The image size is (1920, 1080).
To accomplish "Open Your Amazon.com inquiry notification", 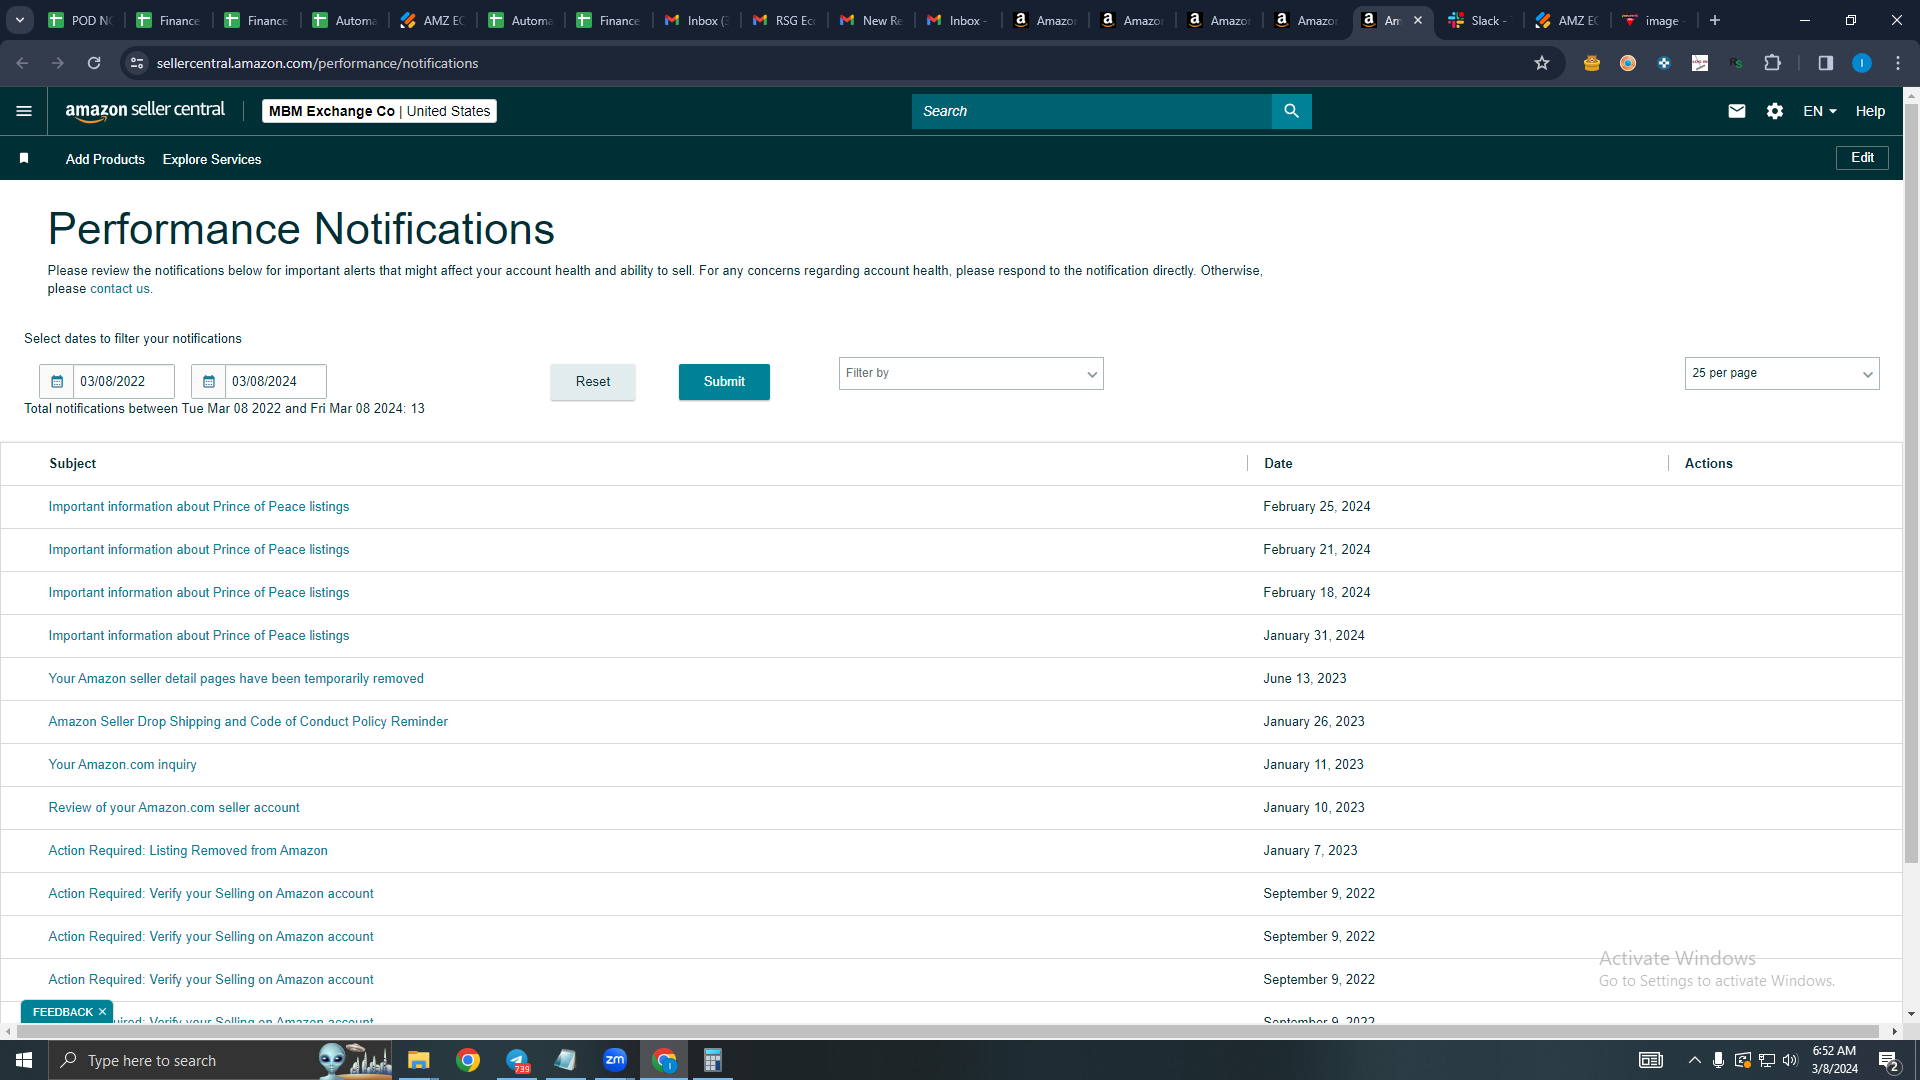I will (122, 765).
